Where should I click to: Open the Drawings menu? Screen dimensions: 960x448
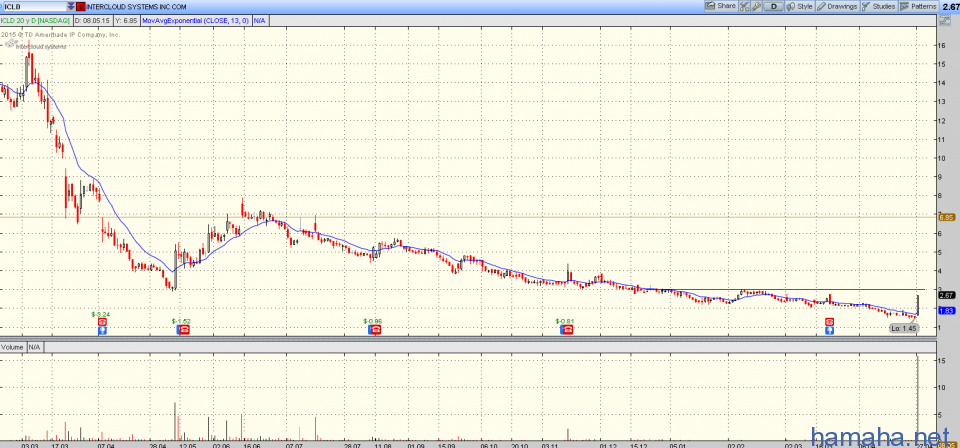(838, 6)
